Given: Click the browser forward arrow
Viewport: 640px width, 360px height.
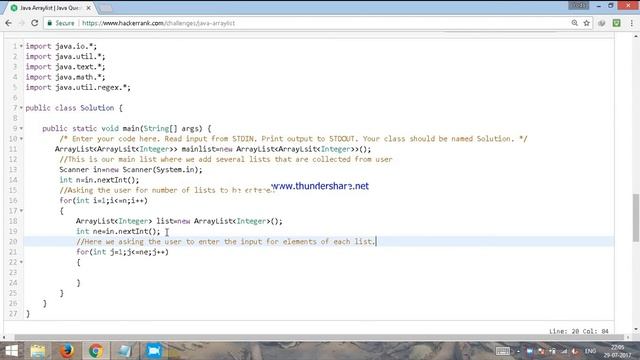Looking at the screenshot, I should [x=21, y=23].
